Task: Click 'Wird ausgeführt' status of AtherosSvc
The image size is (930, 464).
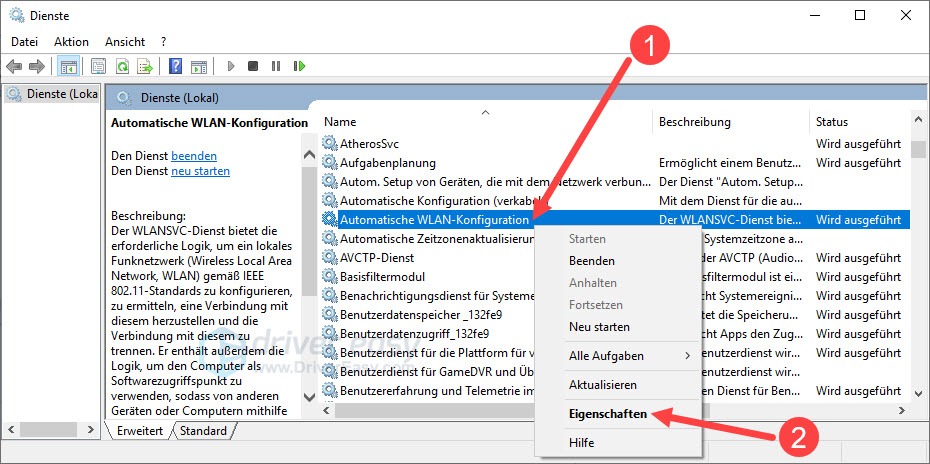Action: pyautogui.click(x=858, y=144)
